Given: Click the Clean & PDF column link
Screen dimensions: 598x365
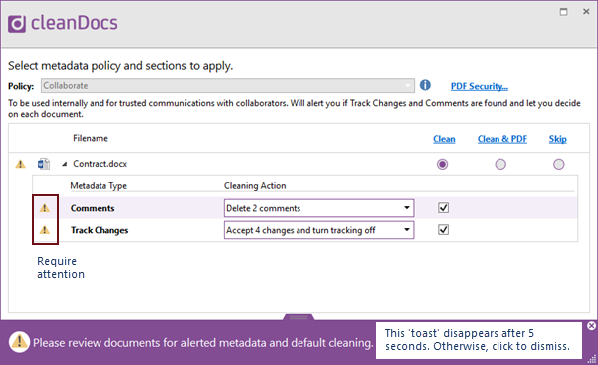Looking at the screenshot, I should 502,139.
